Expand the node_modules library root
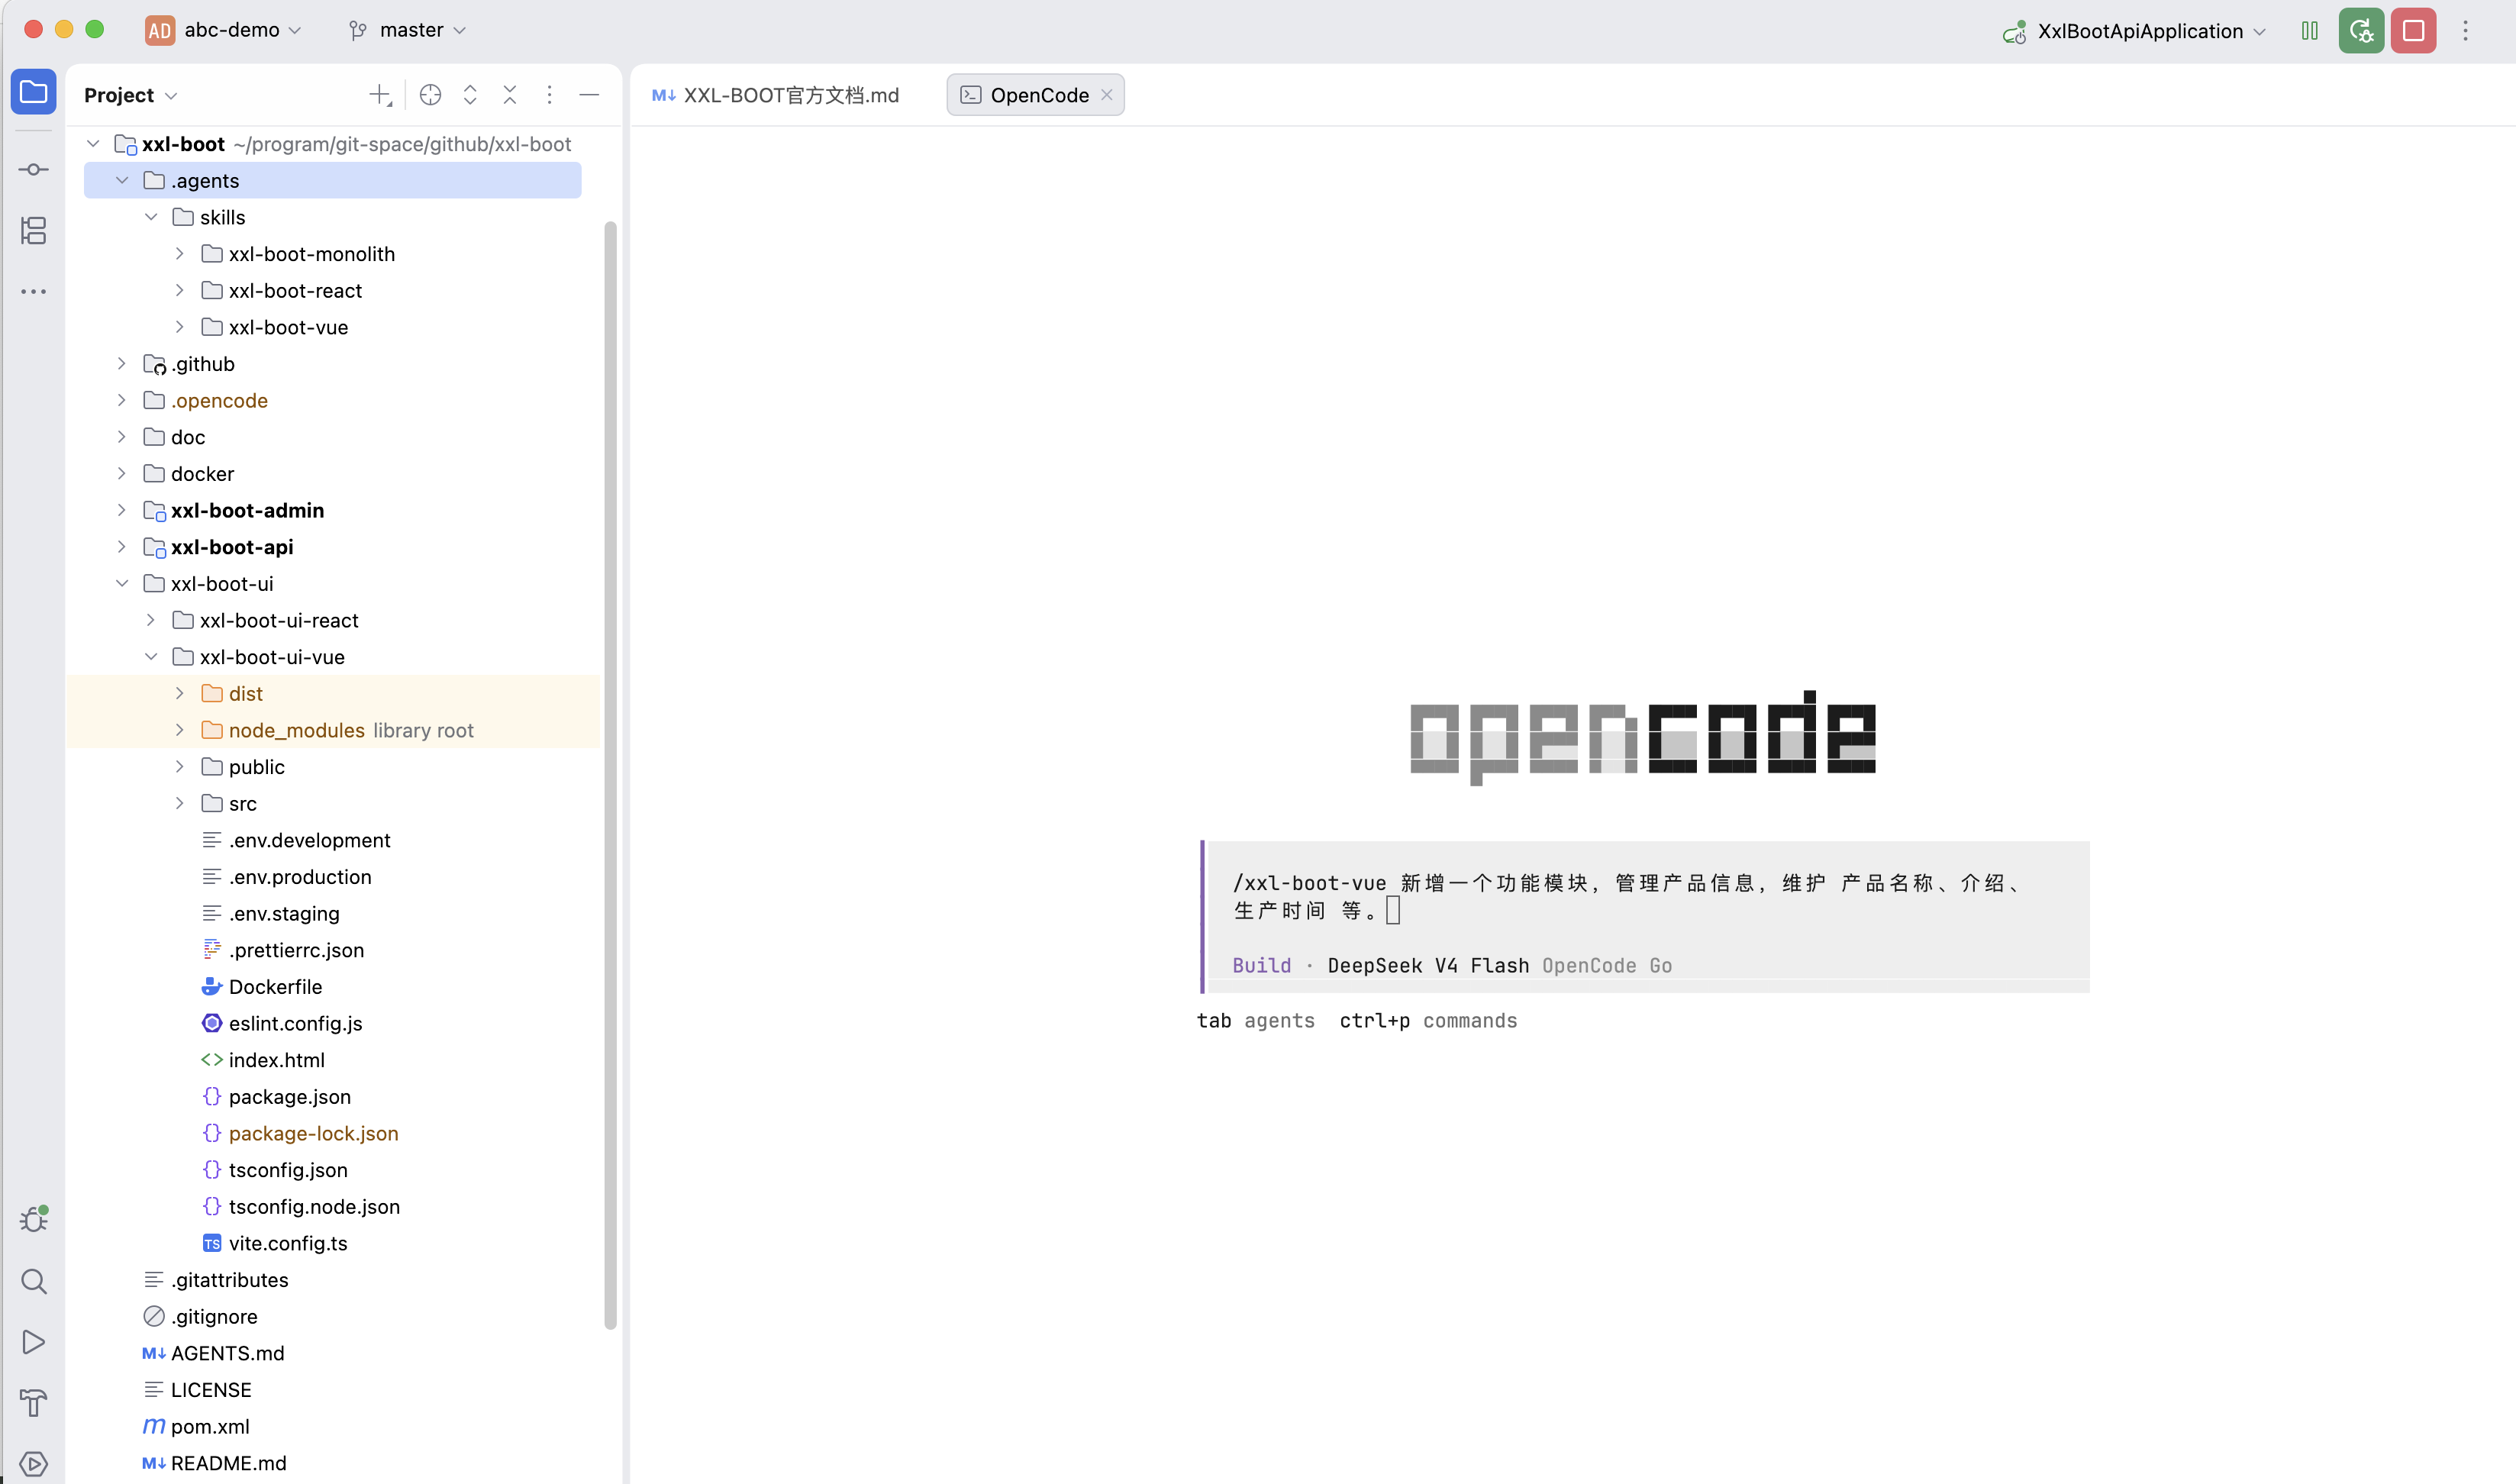2516x1484 pixels. point(179,731)
